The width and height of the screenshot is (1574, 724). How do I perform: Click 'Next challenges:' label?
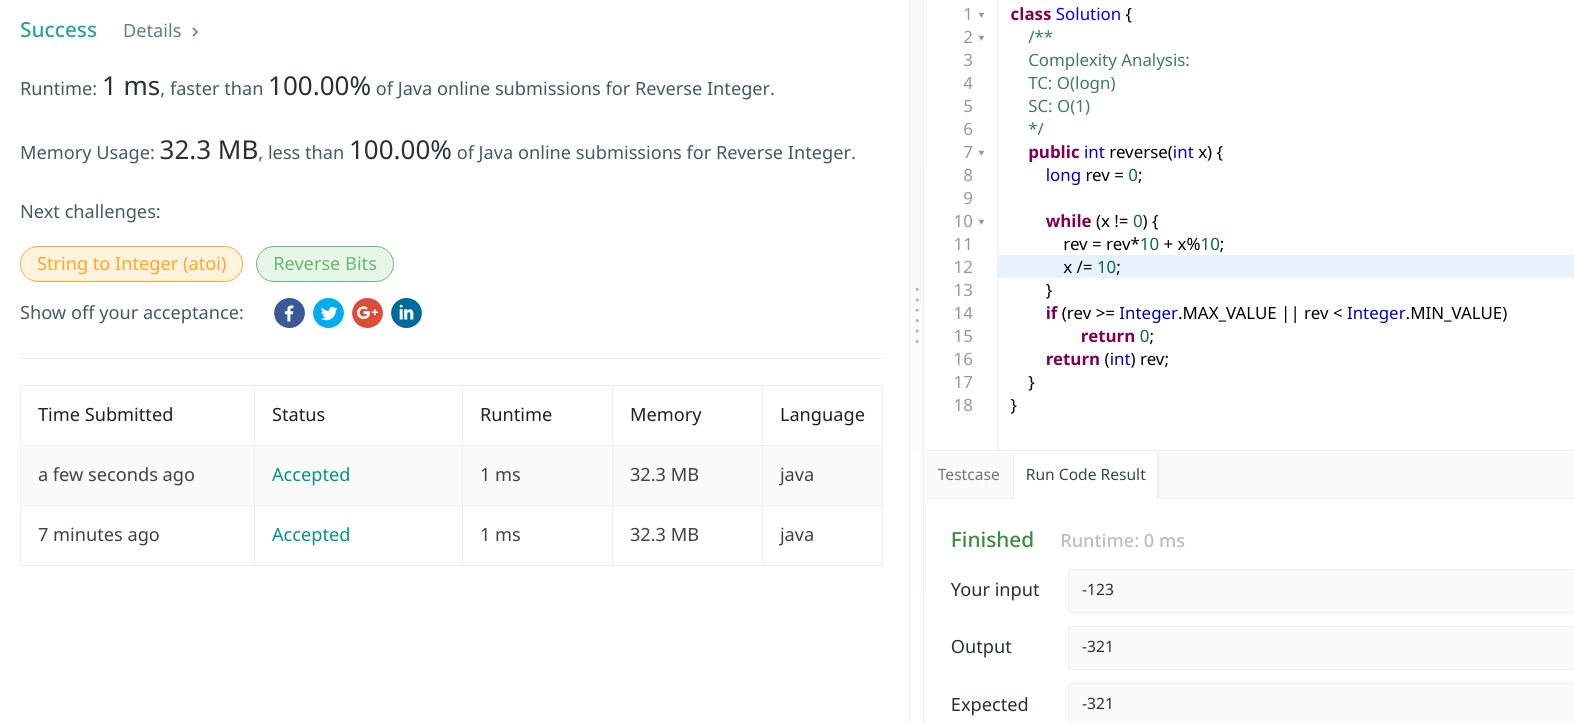(x=90, y=212)
